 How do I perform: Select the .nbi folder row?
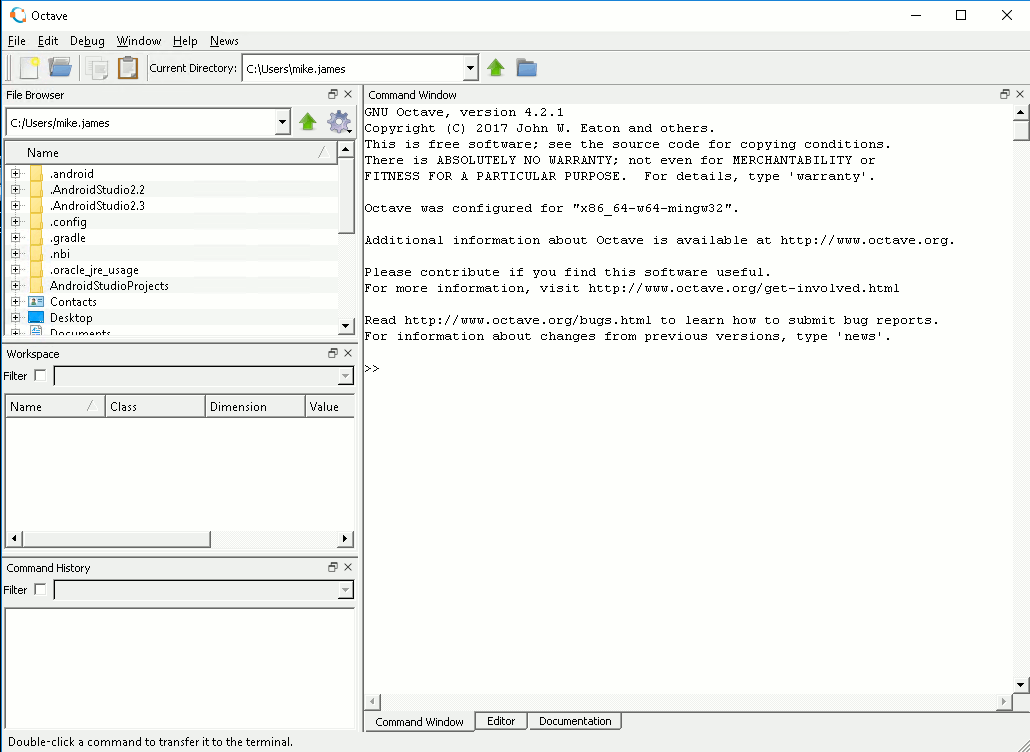click(x=172, y=254)
